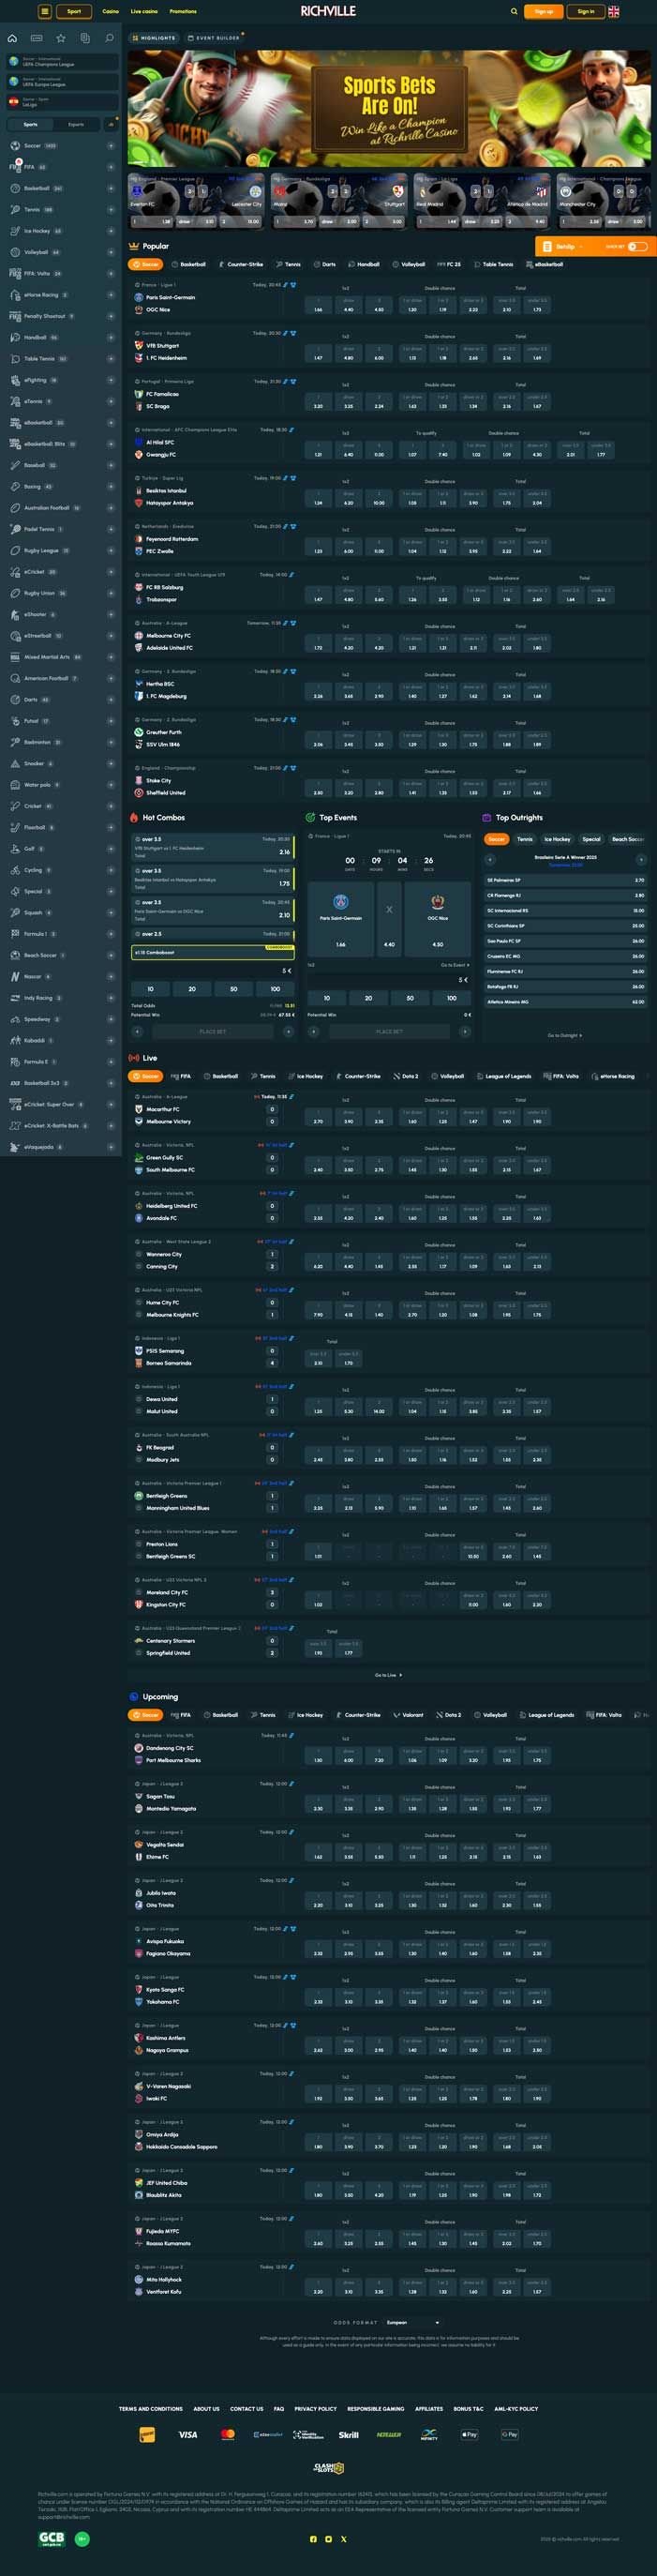Select the Besiktas vs Hatayspor over 3.5 combo
Screen dimensions: 657x2576
click(213, 879)
